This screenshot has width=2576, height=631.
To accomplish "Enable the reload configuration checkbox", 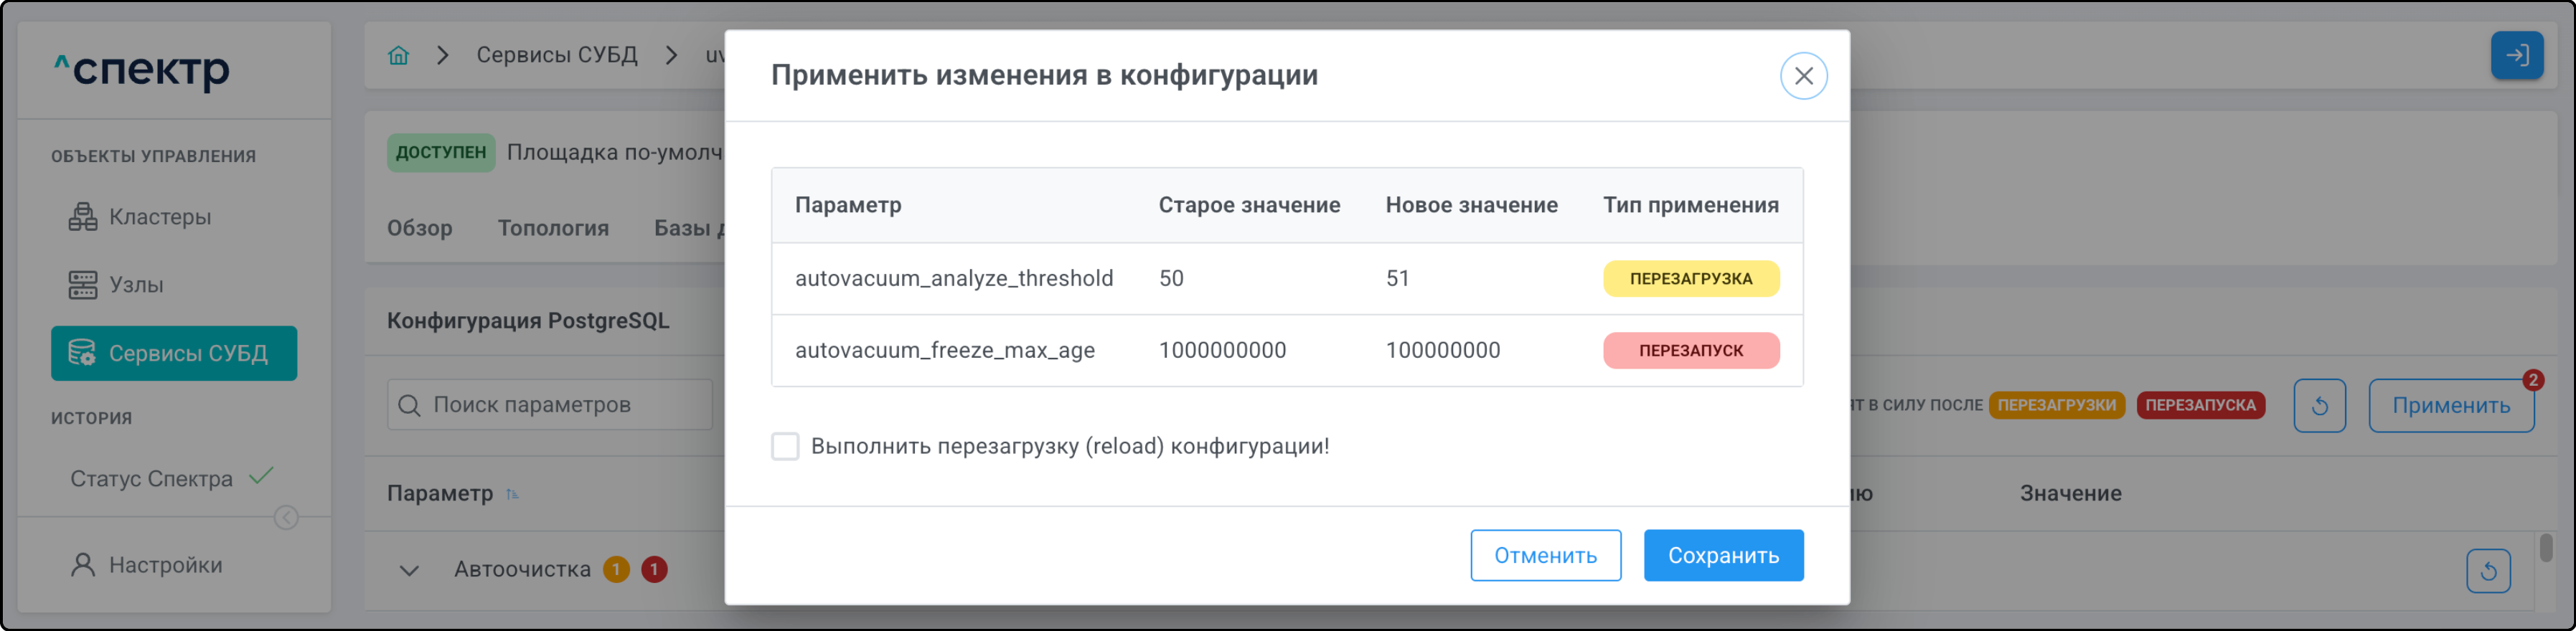I will [785, 446].
